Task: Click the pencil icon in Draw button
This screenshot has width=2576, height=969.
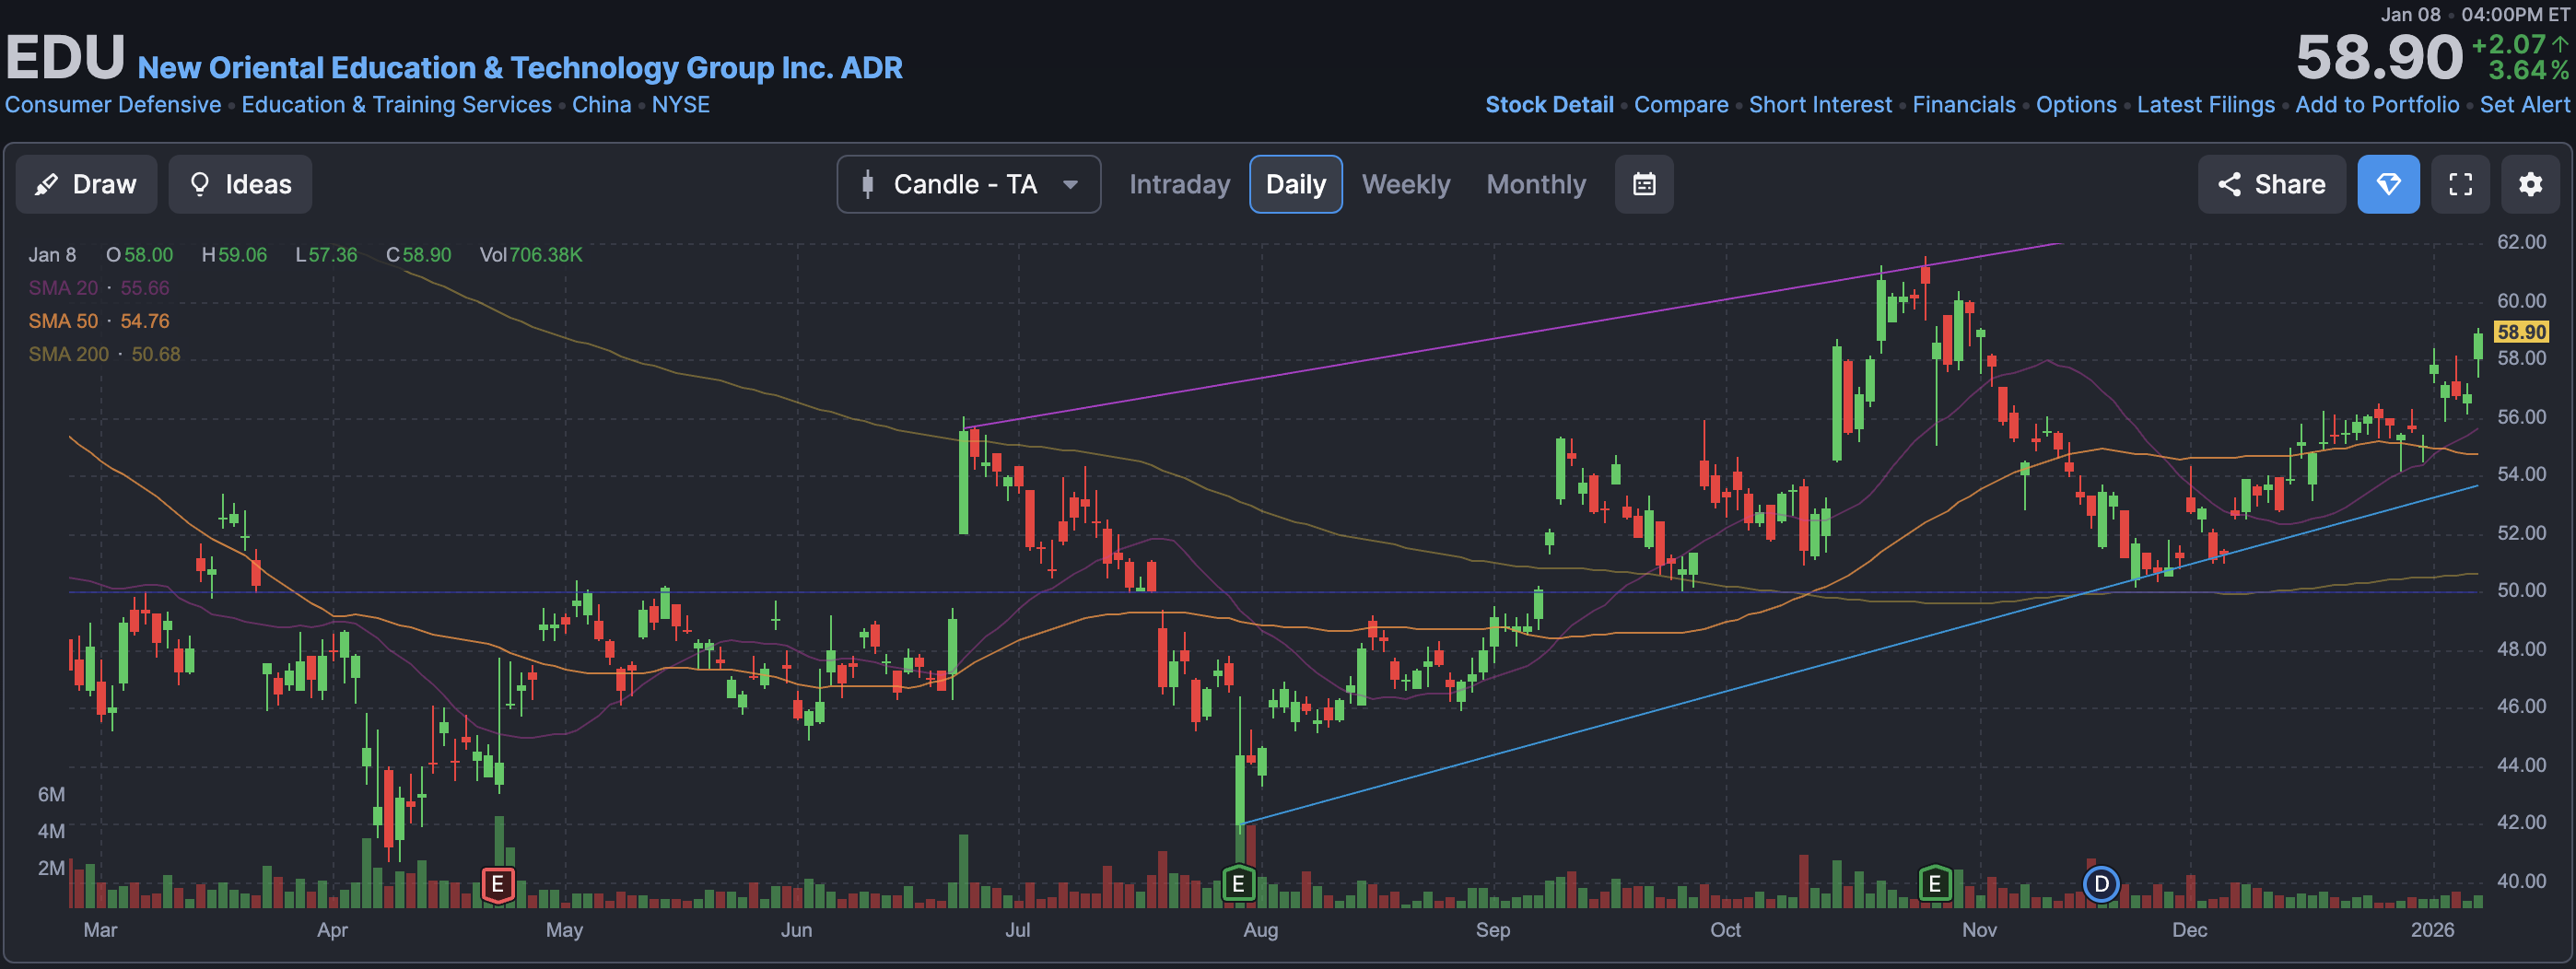Action: coord(46,184)
